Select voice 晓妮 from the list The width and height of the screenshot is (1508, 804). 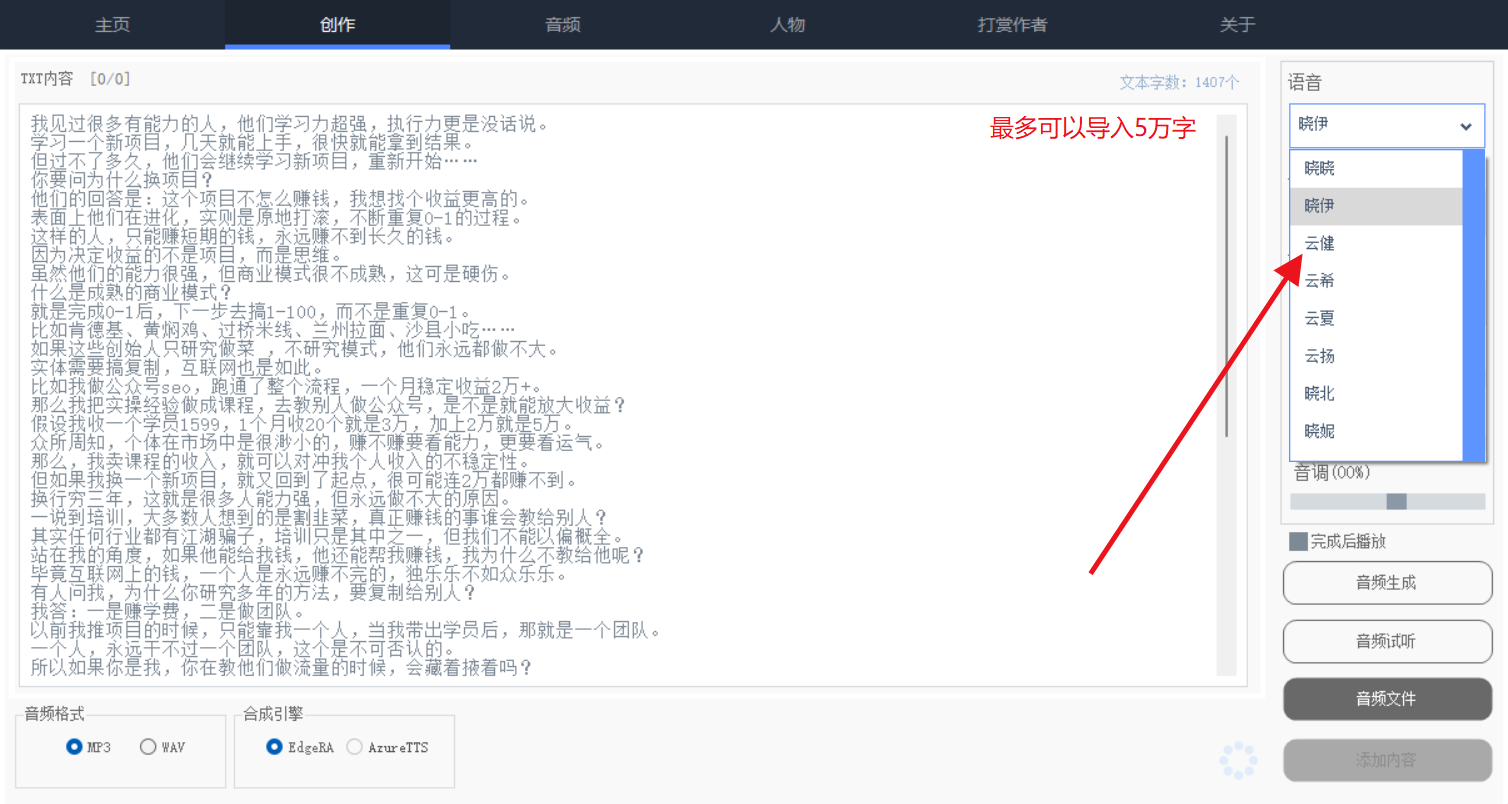coord(1376,431)
